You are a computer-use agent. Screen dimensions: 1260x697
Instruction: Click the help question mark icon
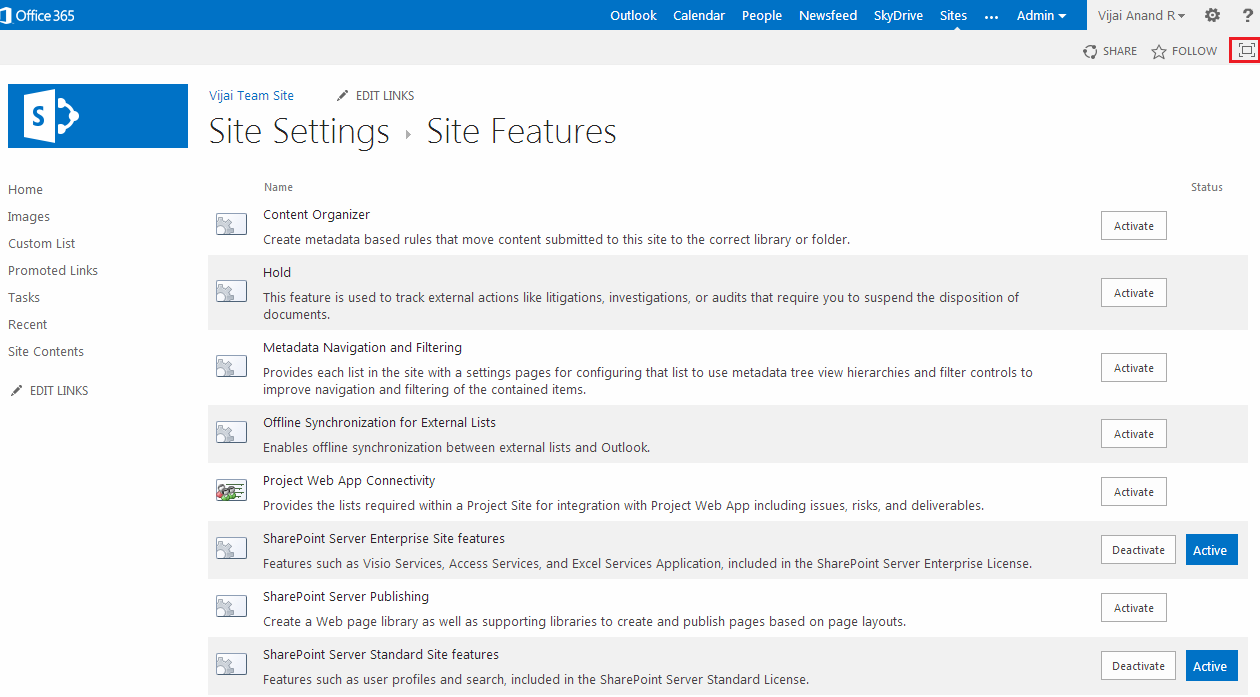1247,15
